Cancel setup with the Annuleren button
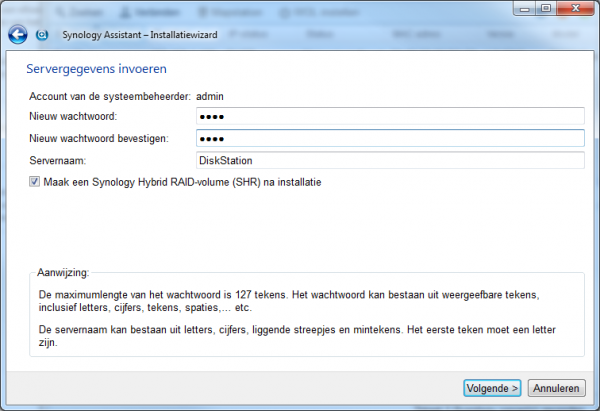The image size is (600, 411). tap(555, 387)
